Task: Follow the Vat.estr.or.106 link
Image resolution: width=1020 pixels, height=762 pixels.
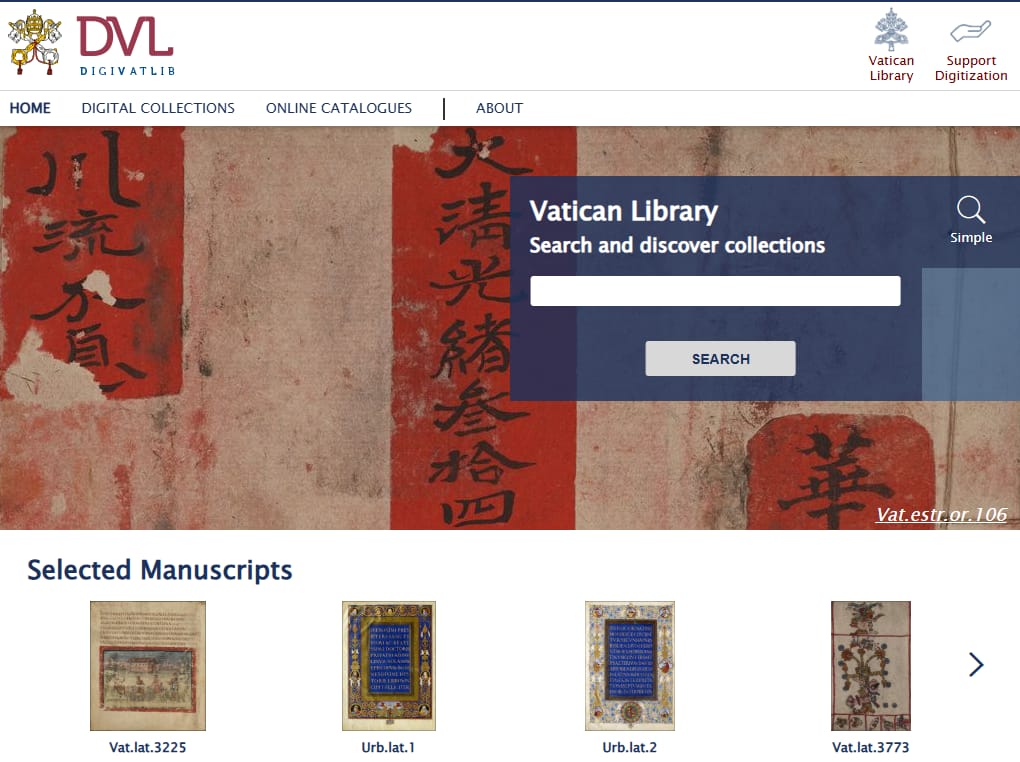Action: [941, 514]
